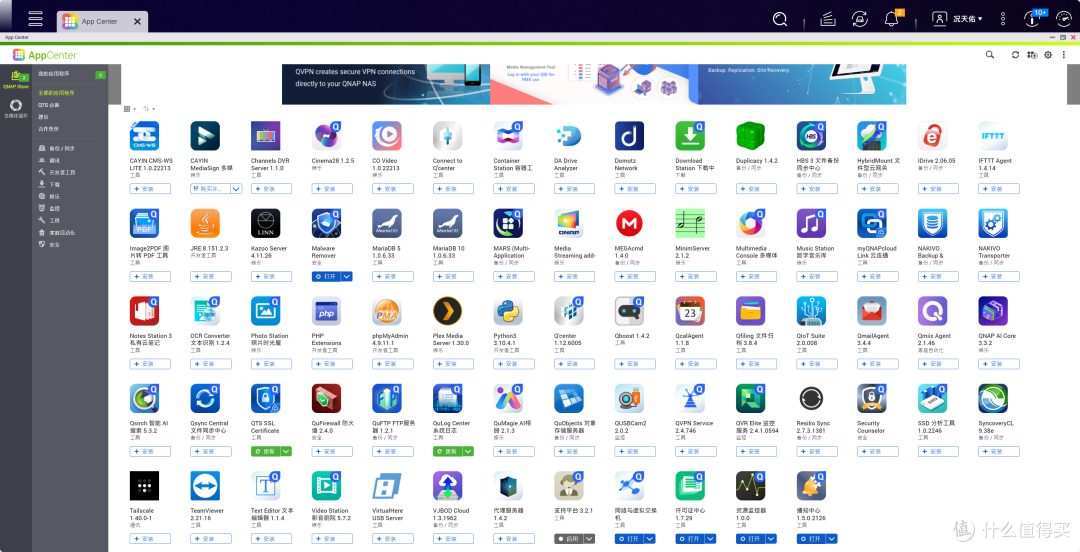Click the IDrive app icon
The image size is (1080, 552).
point(933,136)
